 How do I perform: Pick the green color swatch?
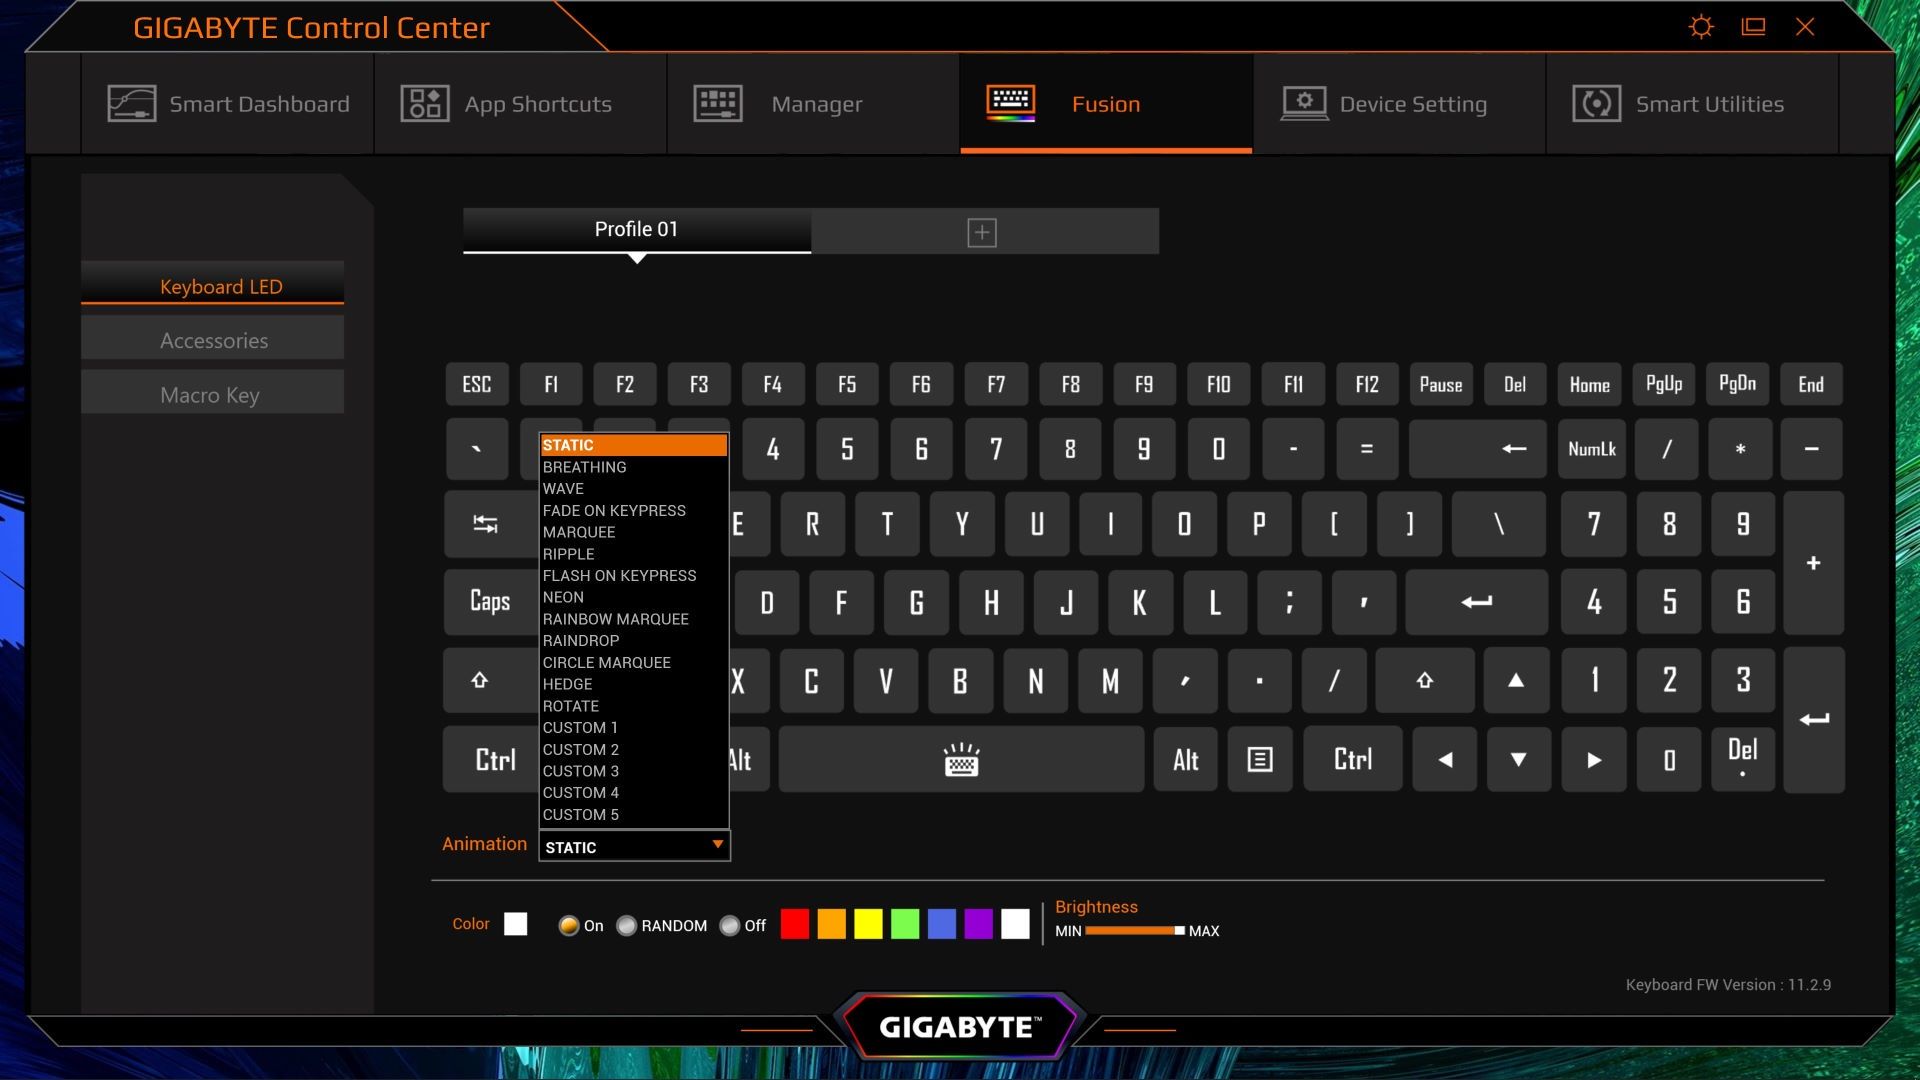coord(905,924)
